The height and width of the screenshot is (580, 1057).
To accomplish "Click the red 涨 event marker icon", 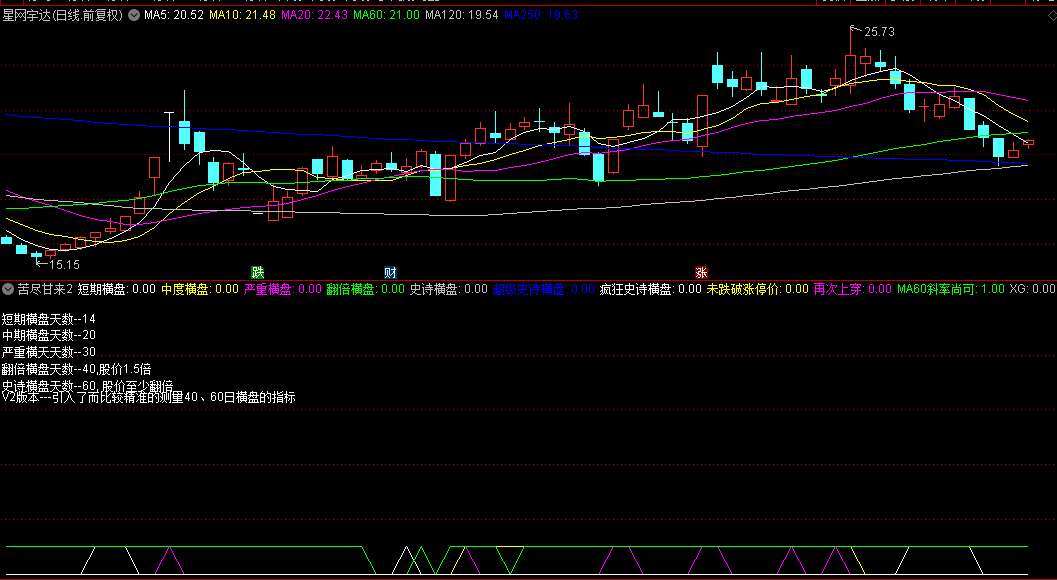I will tap(701, 272).
